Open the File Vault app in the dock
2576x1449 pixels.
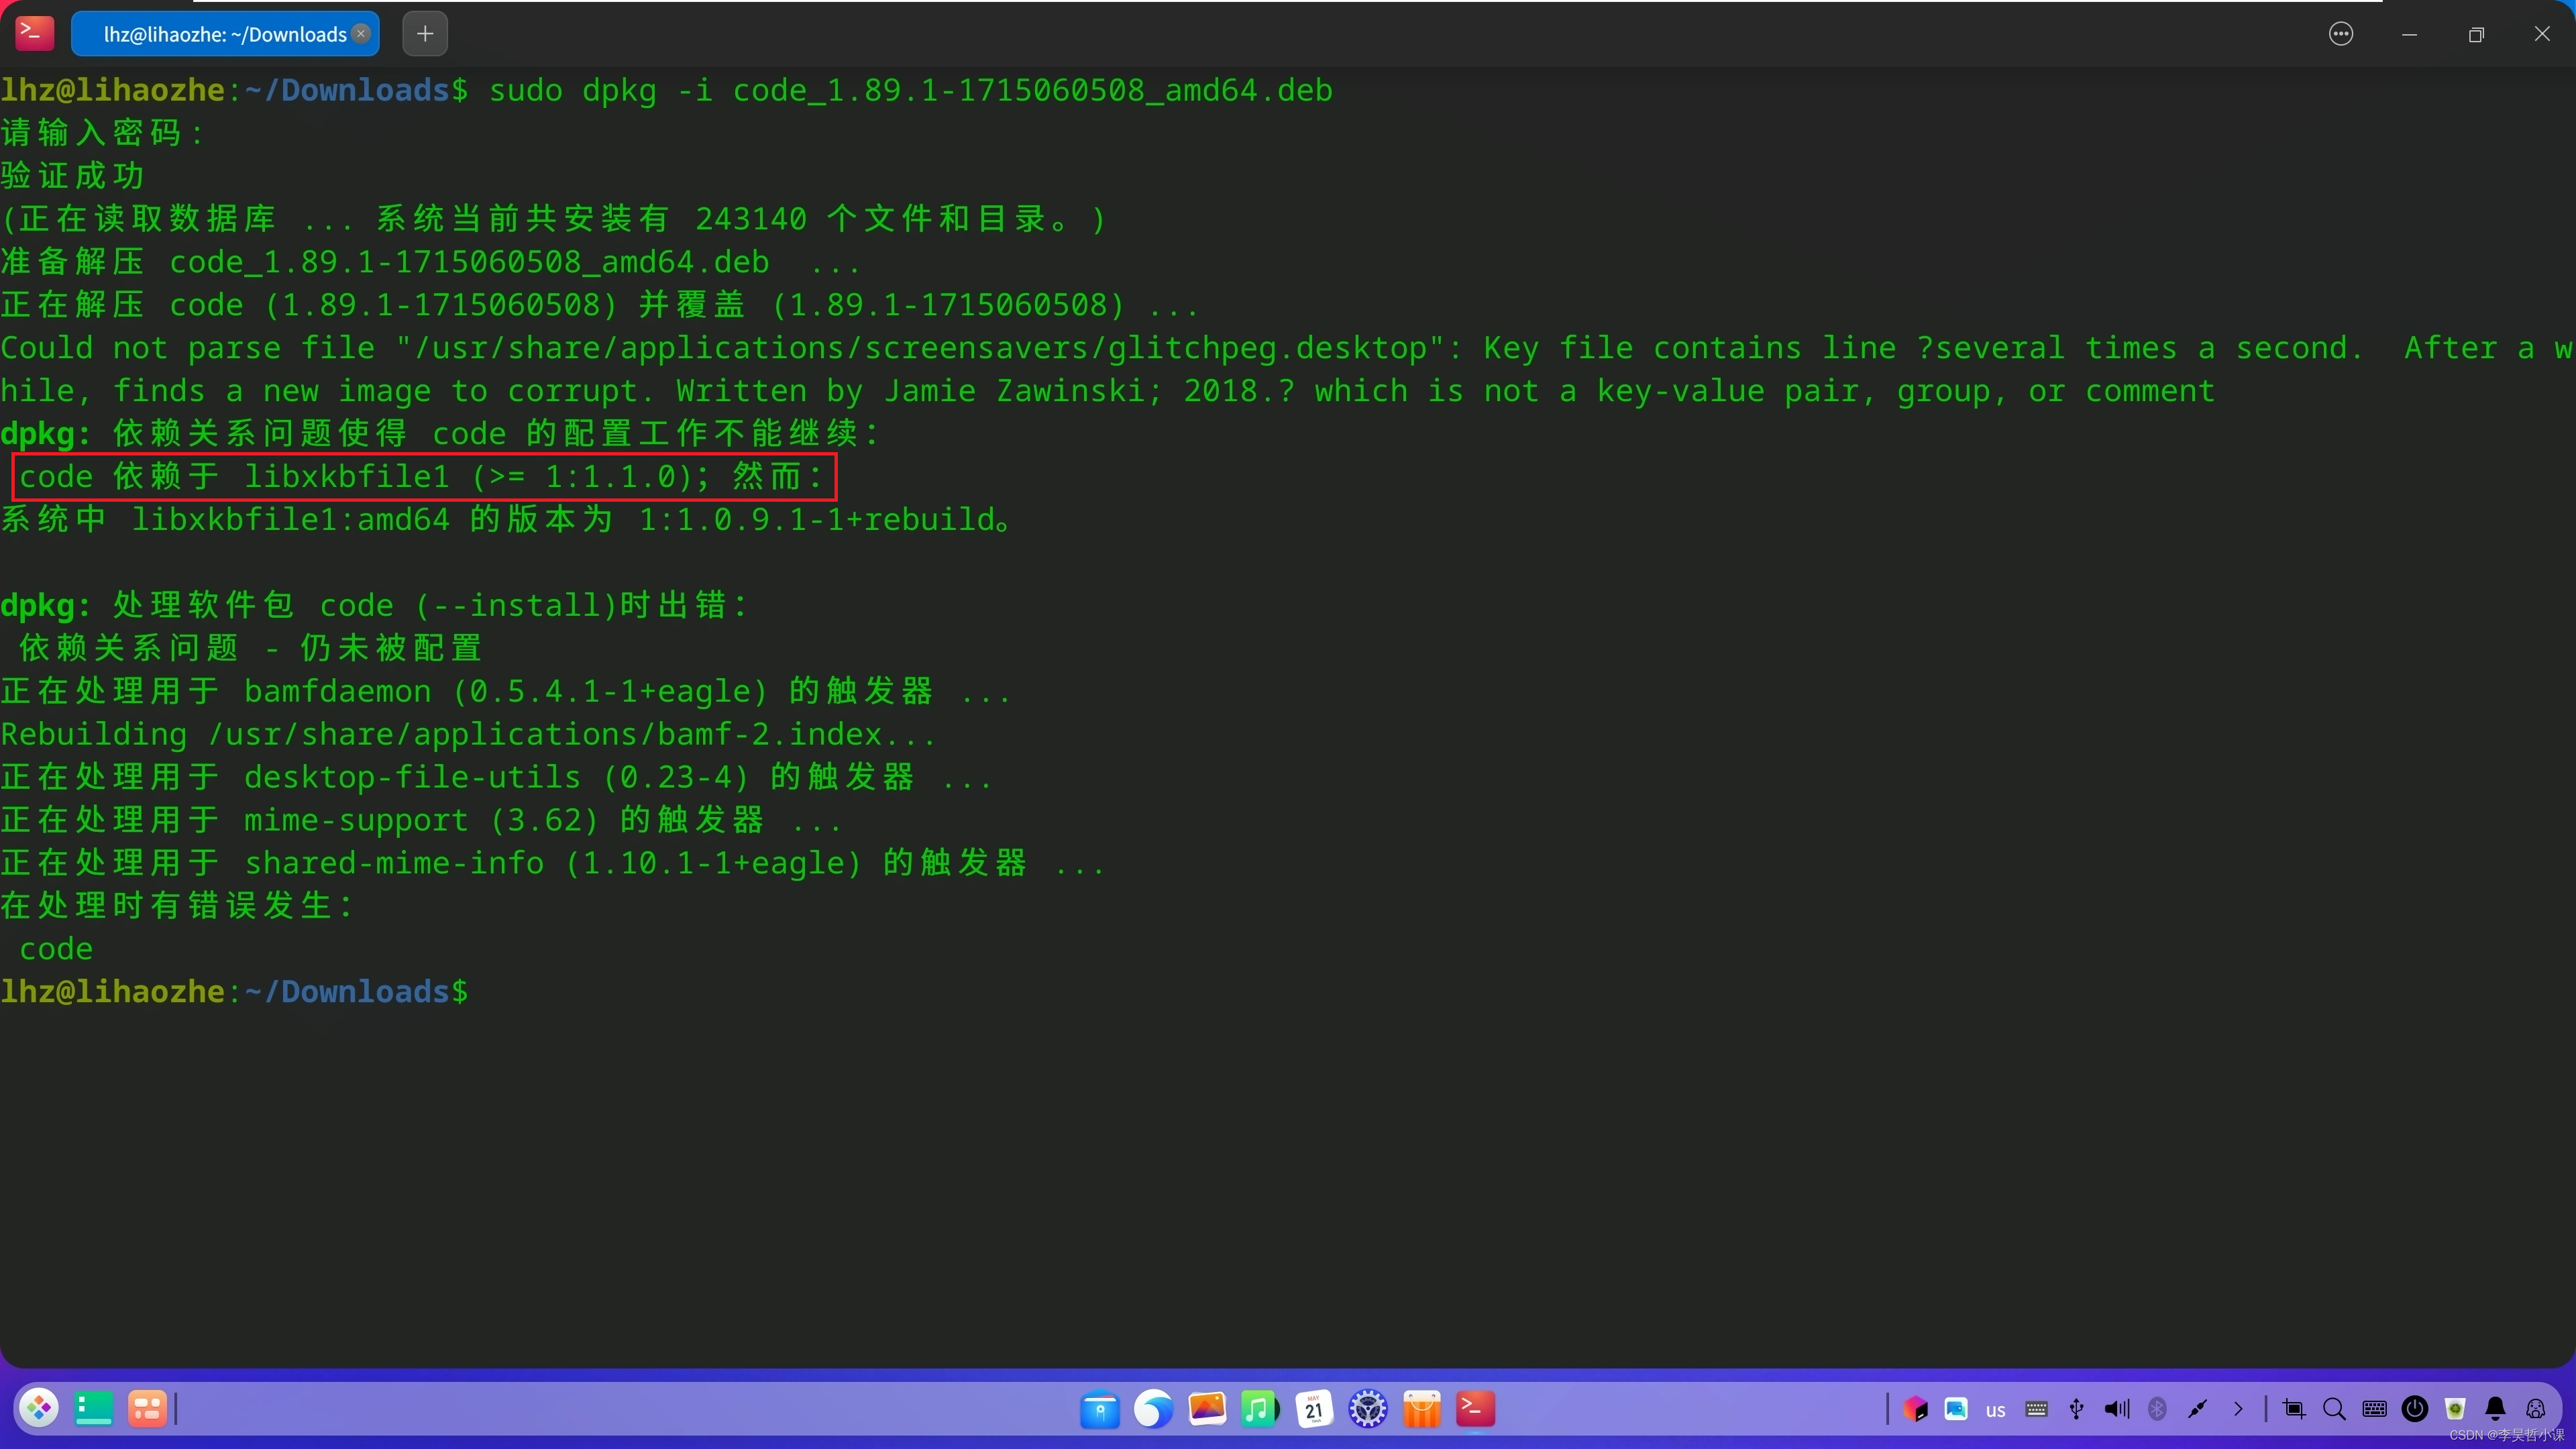1100,1408
